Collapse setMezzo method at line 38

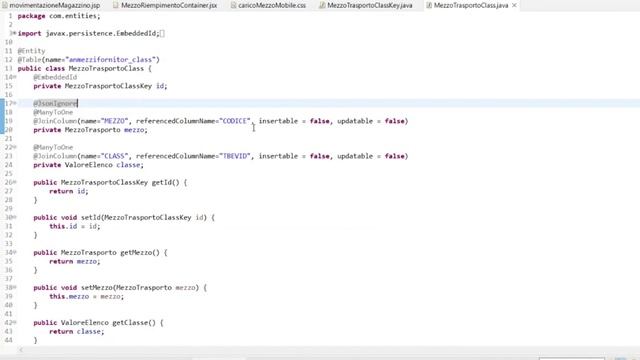click(x=15, y=287)
